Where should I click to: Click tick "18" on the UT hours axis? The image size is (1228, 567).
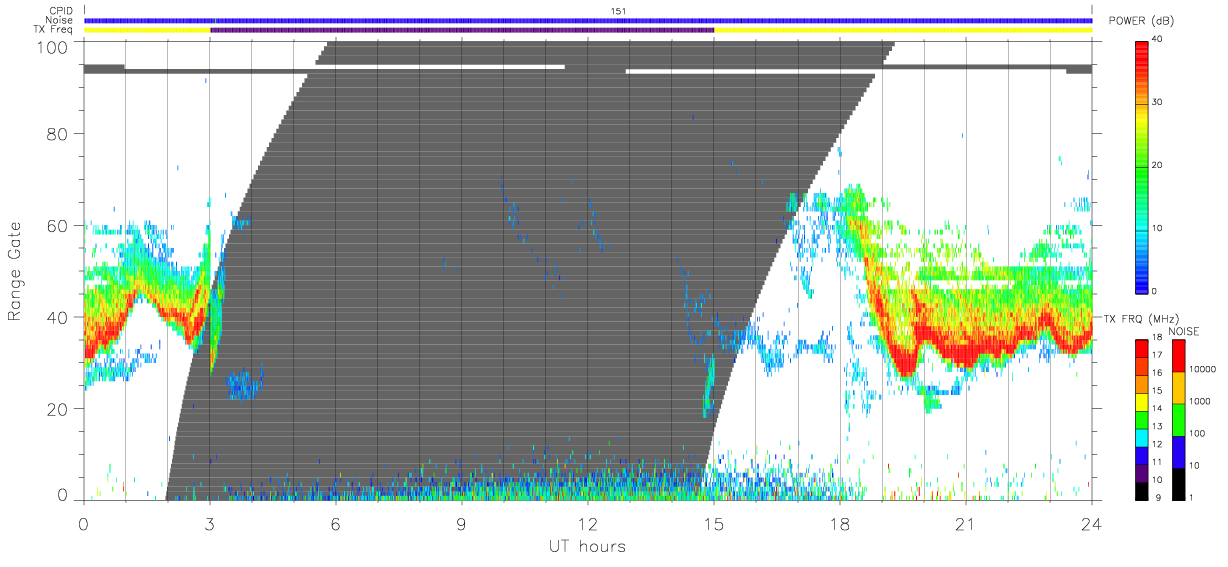point(840,523)
